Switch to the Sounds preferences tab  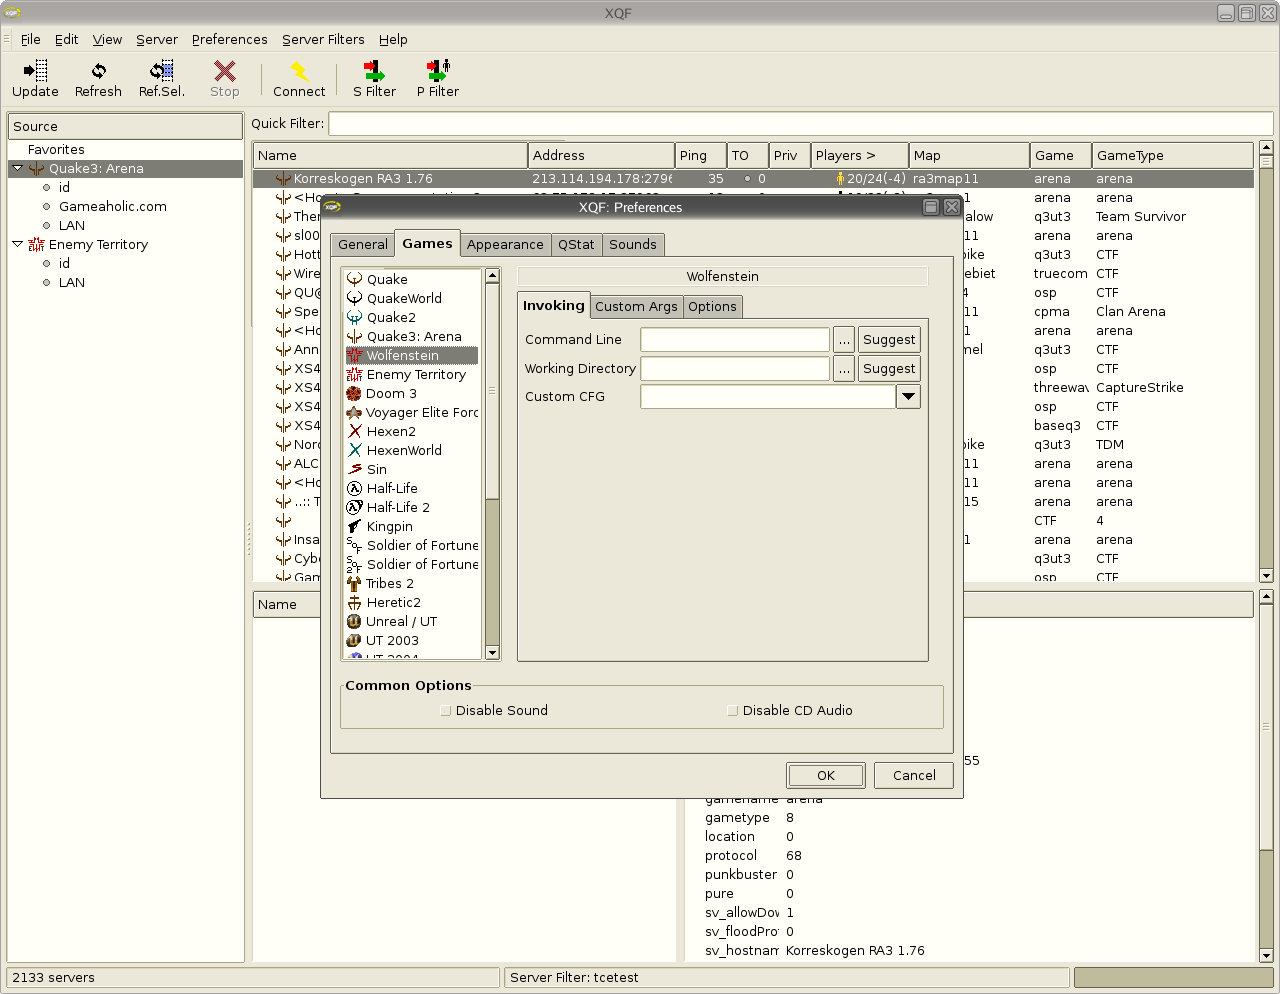633,245
